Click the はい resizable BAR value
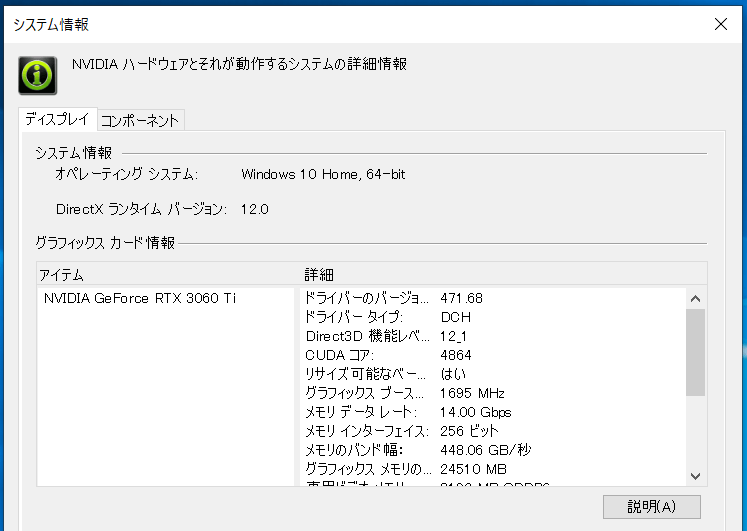The image size is (747, 531). [x=453, y=374]
